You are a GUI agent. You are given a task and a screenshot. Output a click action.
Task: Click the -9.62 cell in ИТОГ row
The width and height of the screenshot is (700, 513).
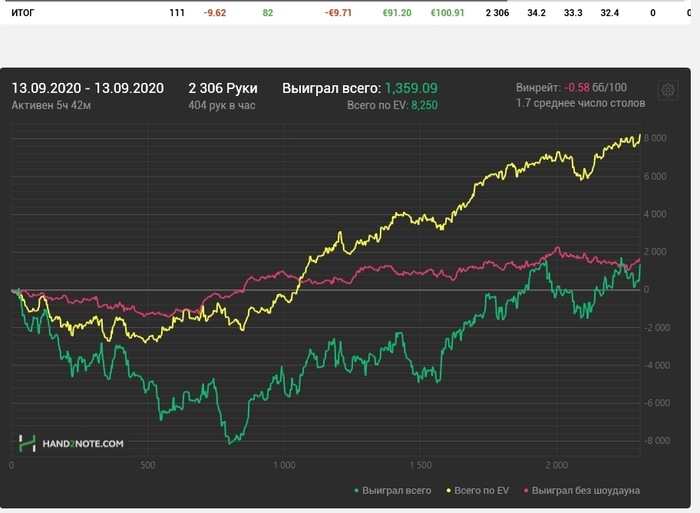[215, 13]
